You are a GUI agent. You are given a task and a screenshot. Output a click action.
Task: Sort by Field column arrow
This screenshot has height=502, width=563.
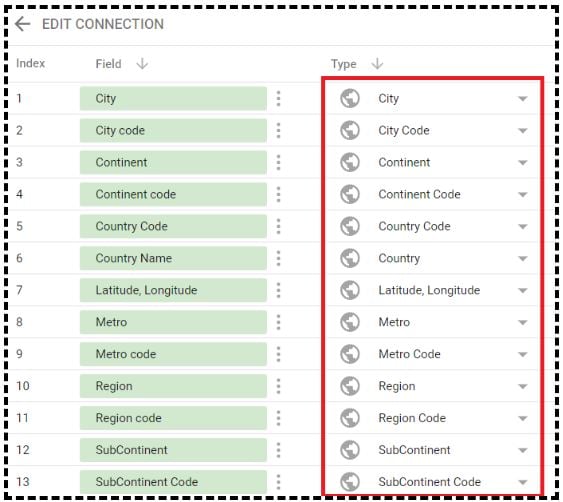pyautogui.click(x=142, y=64)
